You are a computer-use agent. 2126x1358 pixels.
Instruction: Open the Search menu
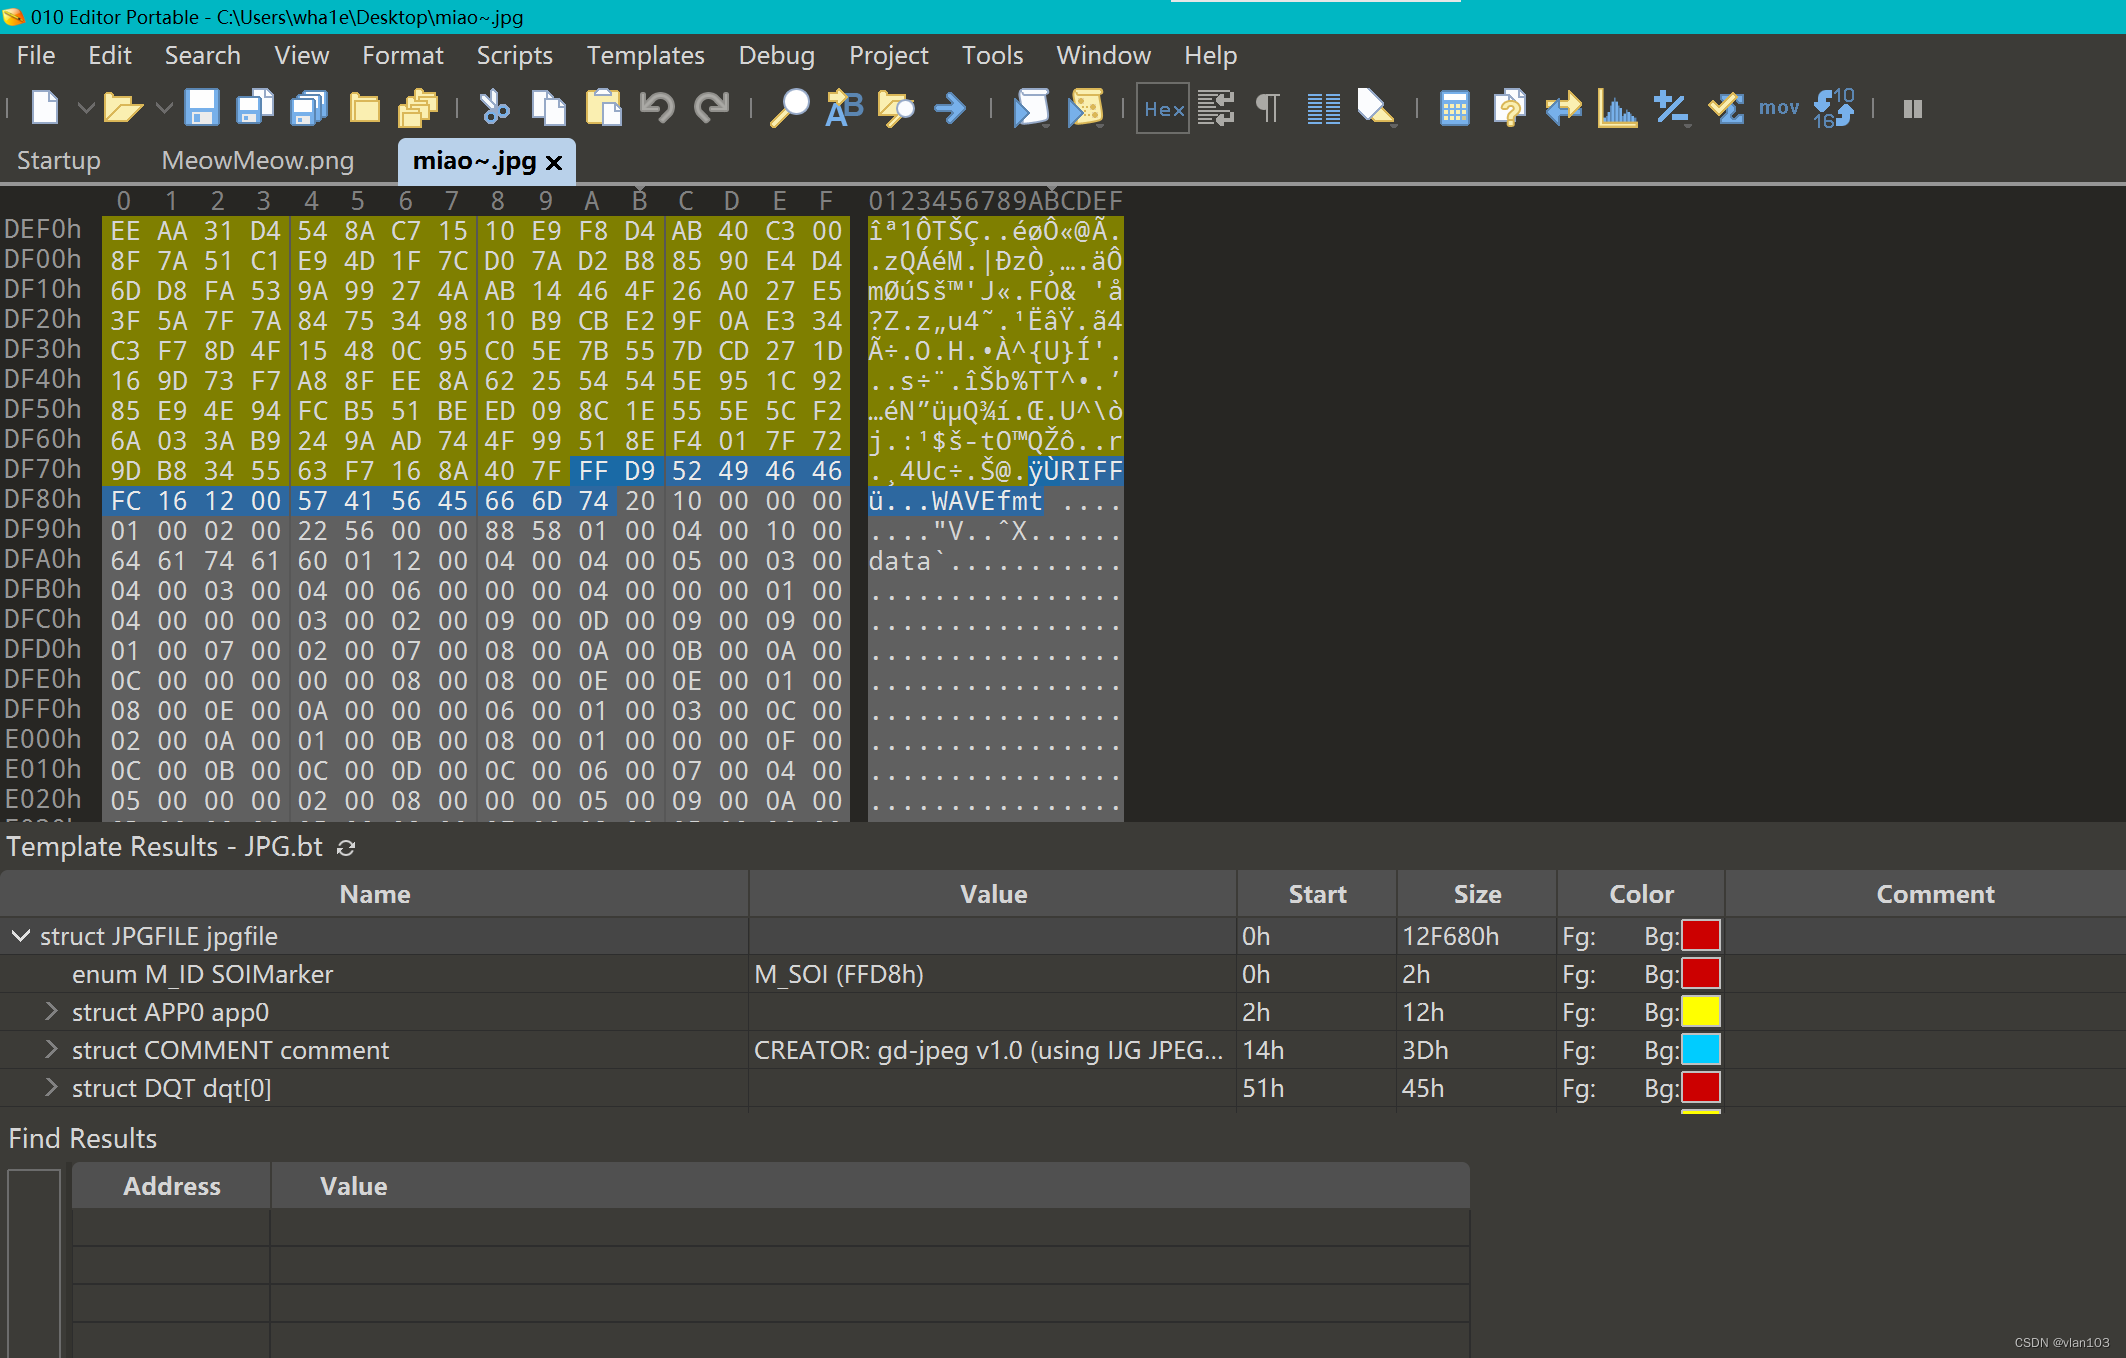click(202, 55)
